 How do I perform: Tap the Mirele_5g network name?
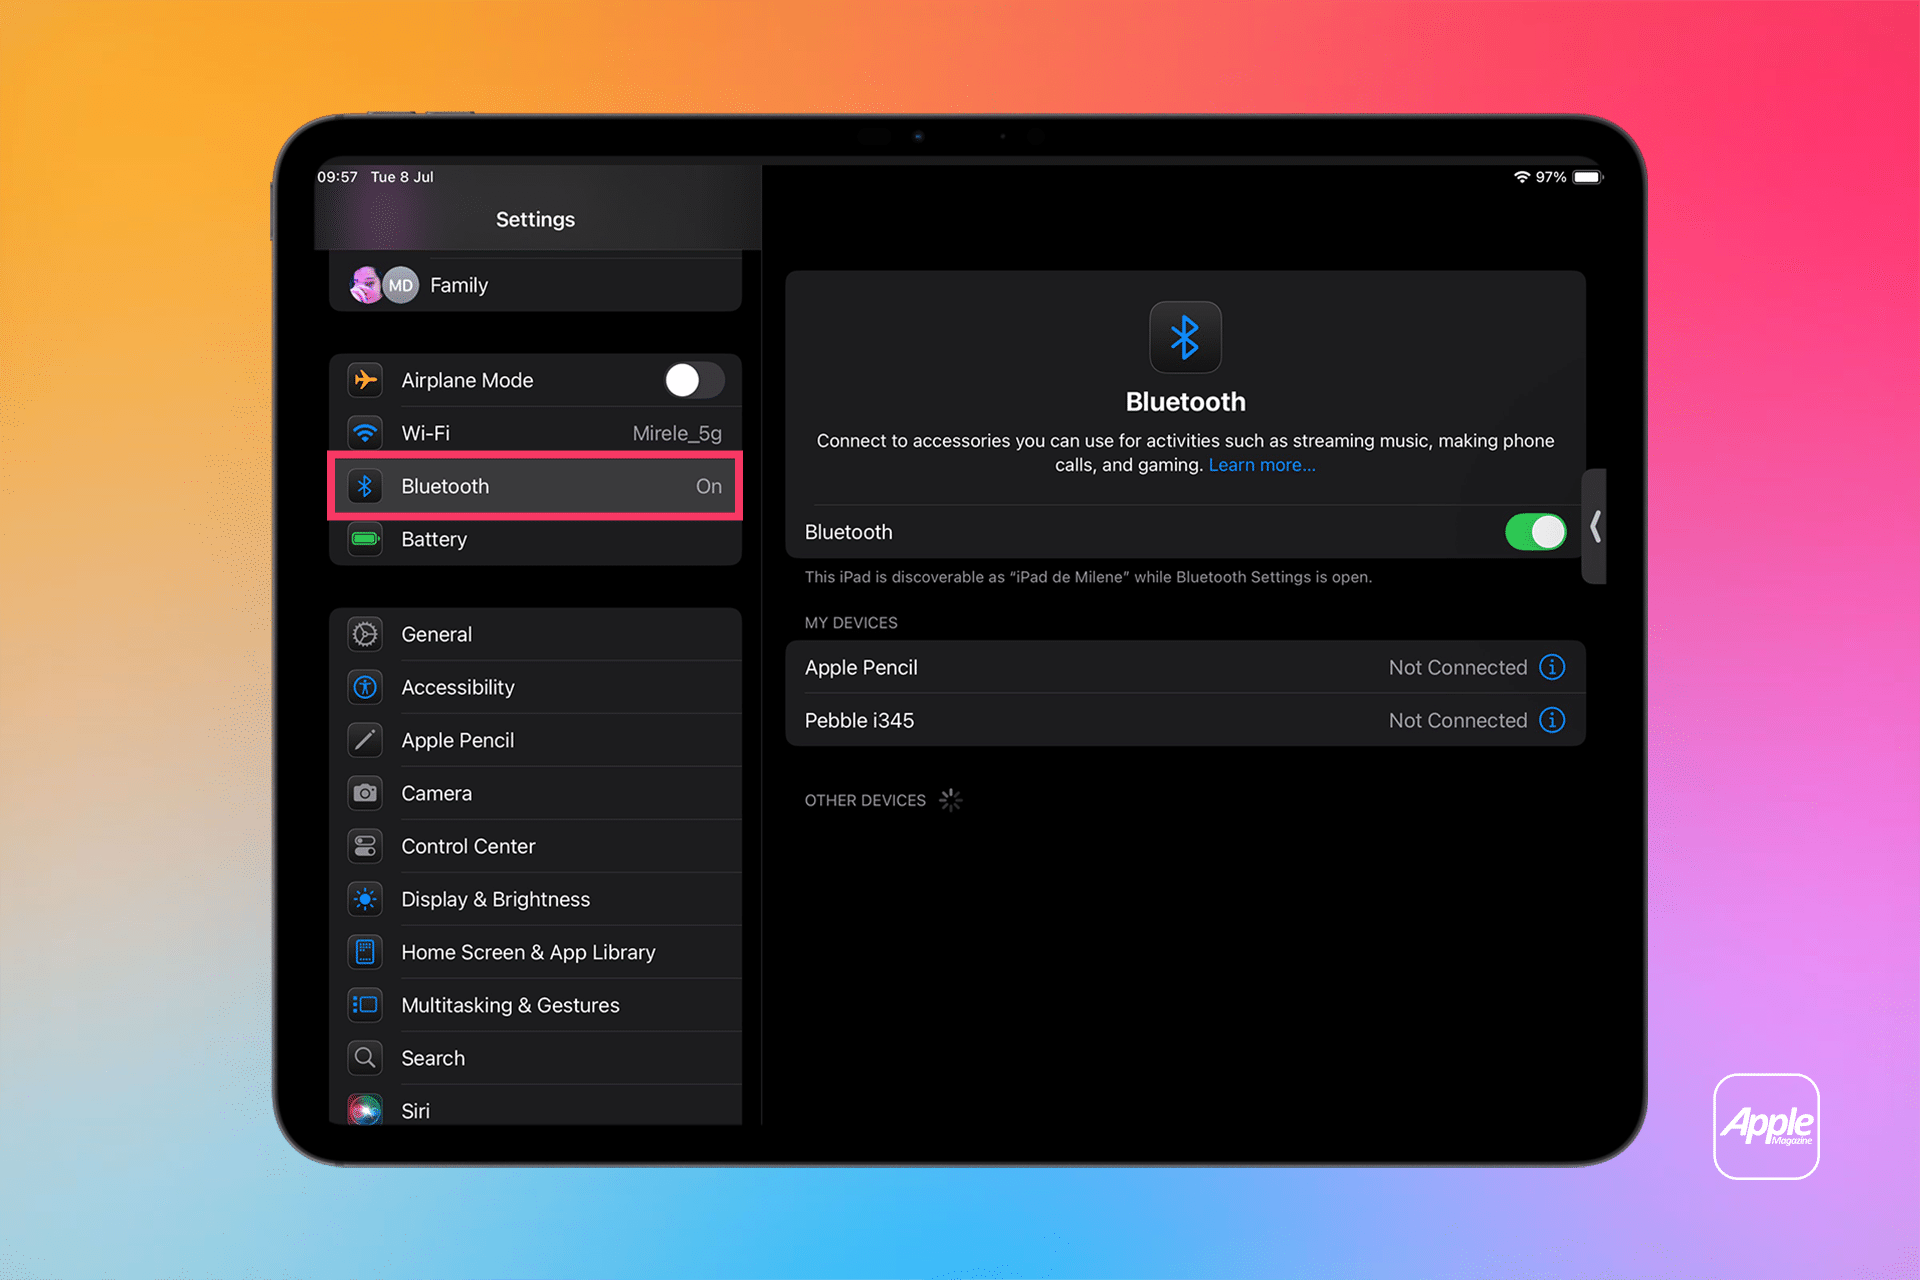(677, 433)
